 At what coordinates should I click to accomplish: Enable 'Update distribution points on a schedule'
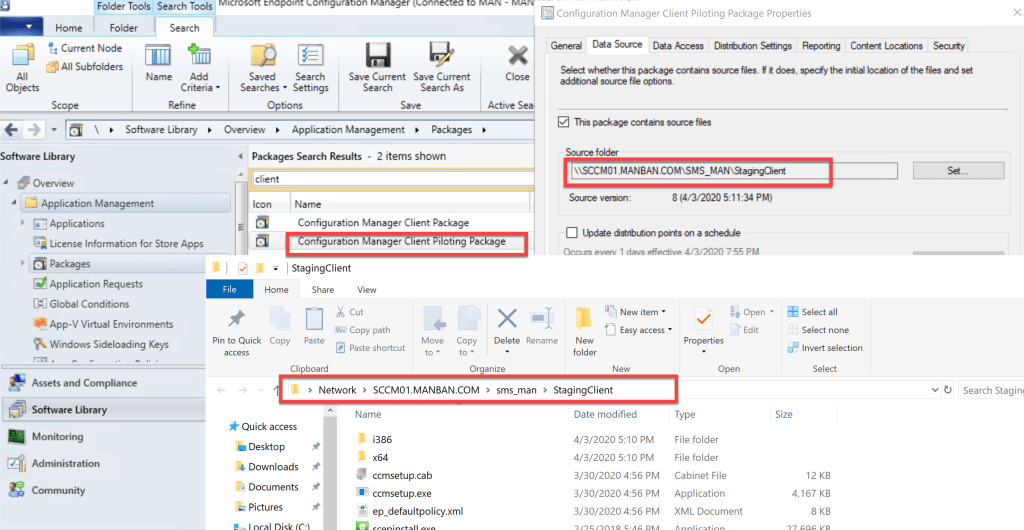point(572,232)
